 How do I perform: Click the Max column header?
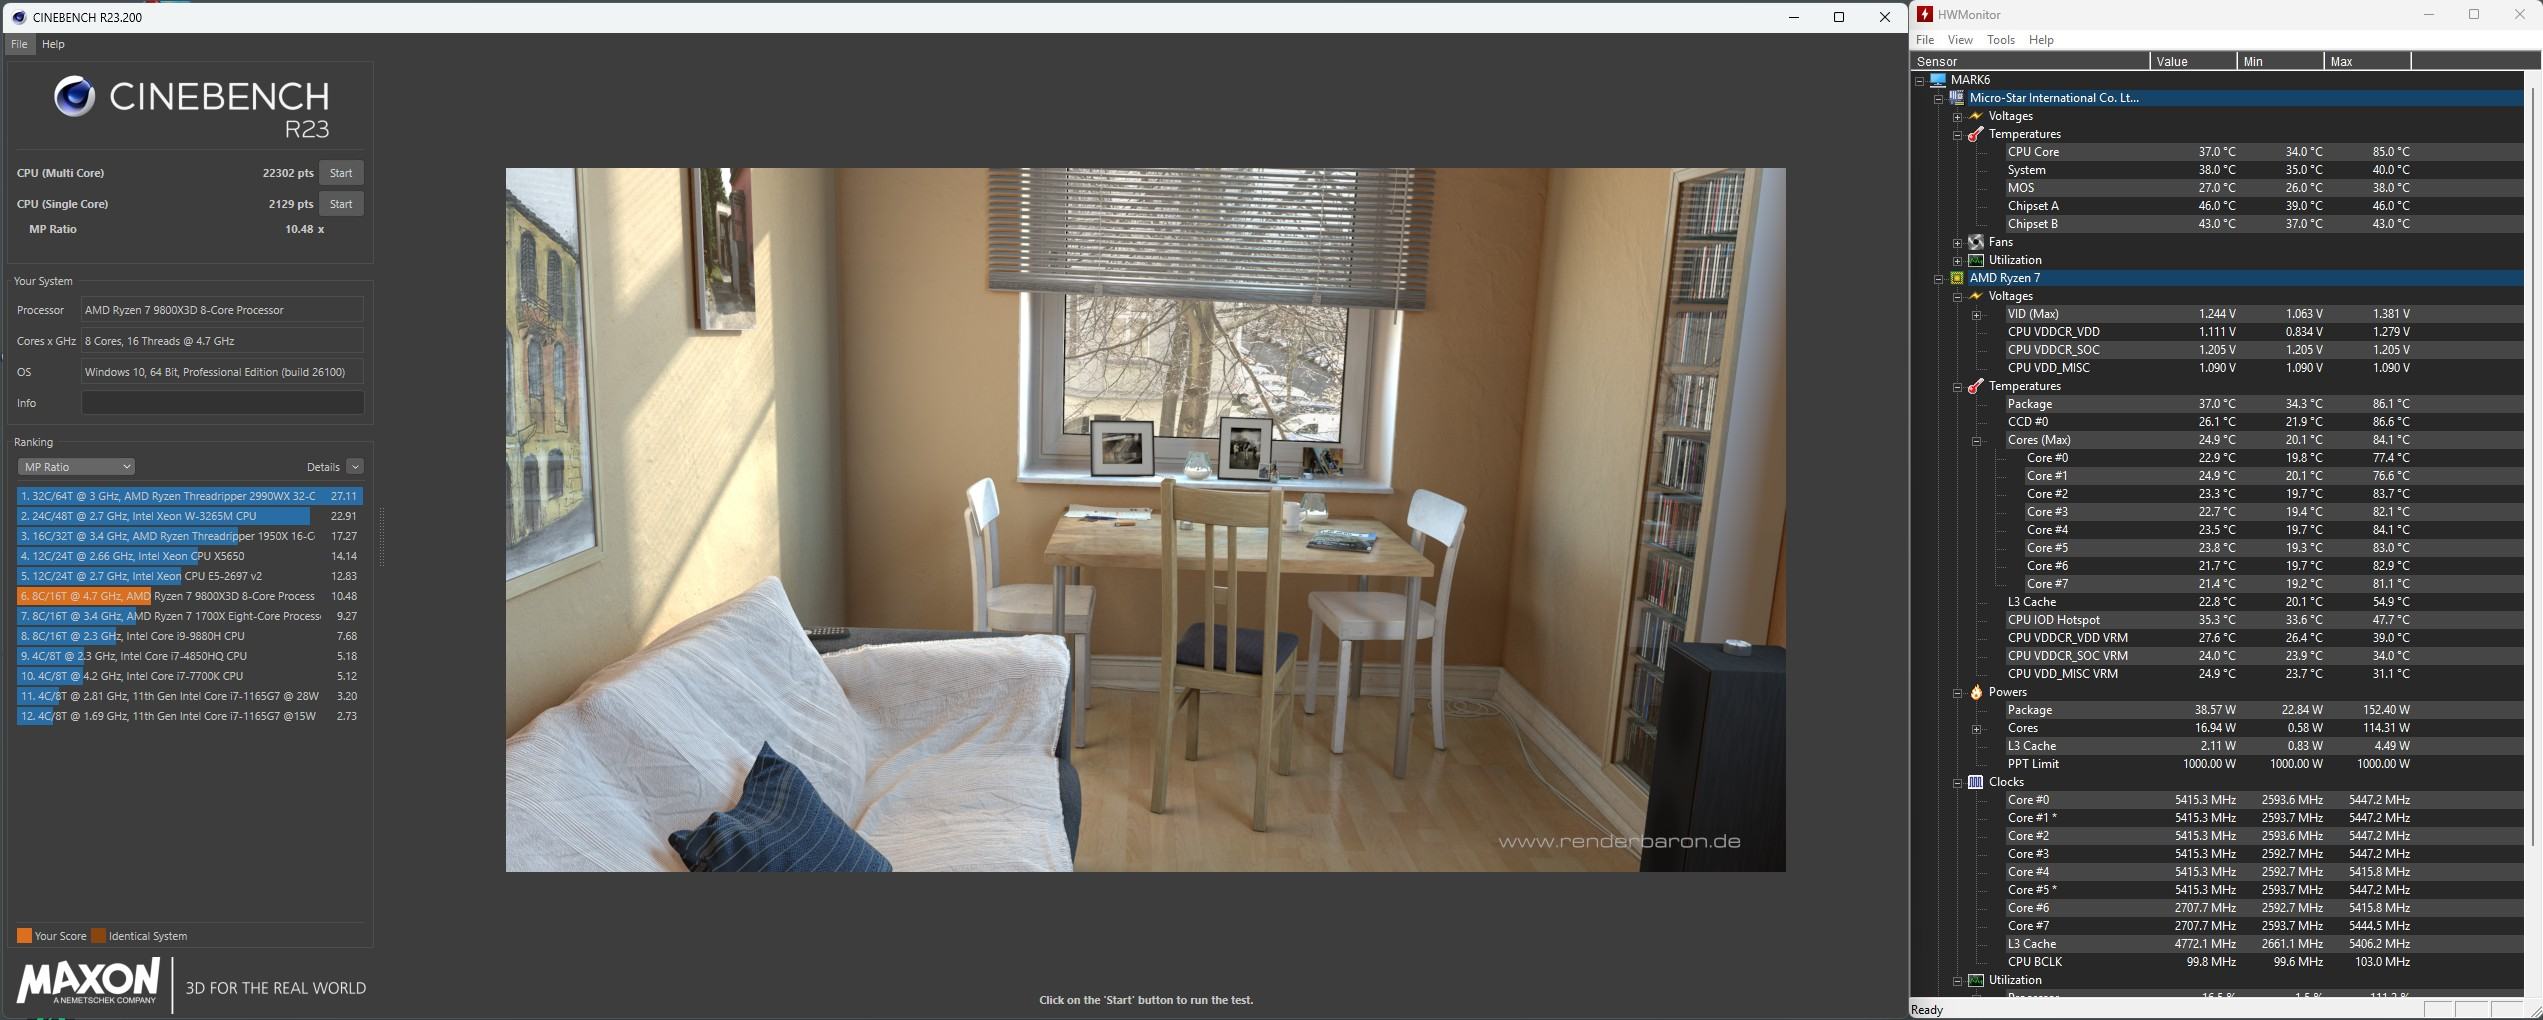pos(2367,61)
